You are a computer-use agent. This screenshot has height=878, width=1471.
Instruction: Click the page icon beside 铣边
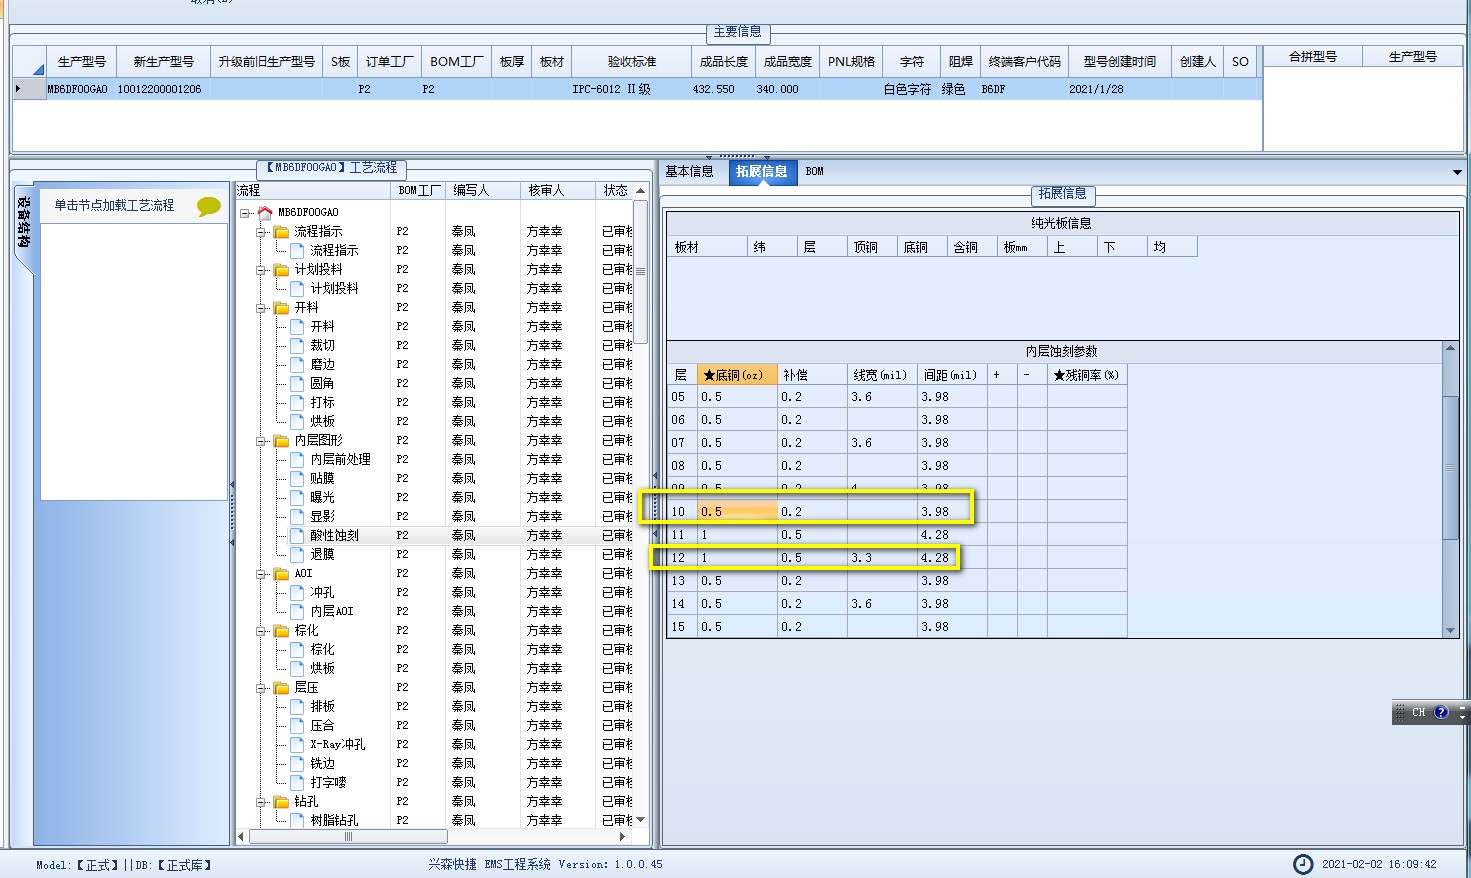297,763
